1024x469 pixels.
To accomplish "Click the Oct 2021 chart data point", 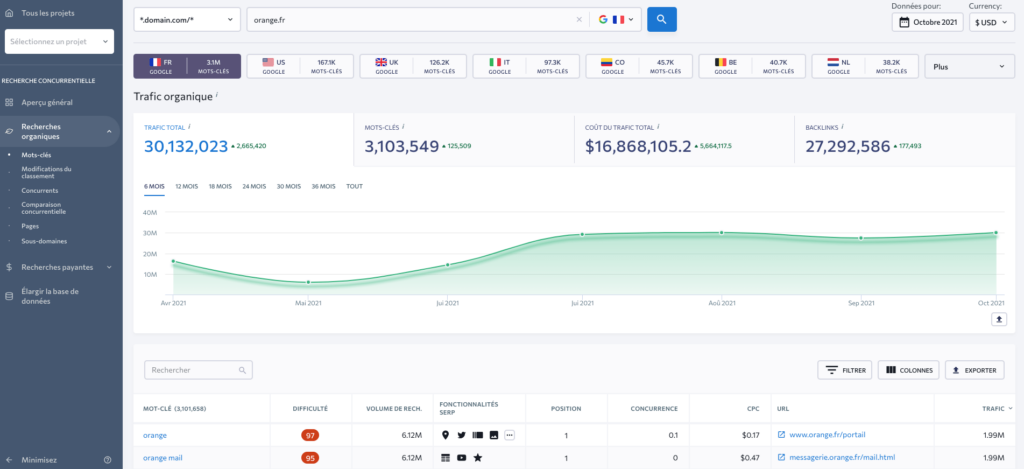I will coord(996,233).
